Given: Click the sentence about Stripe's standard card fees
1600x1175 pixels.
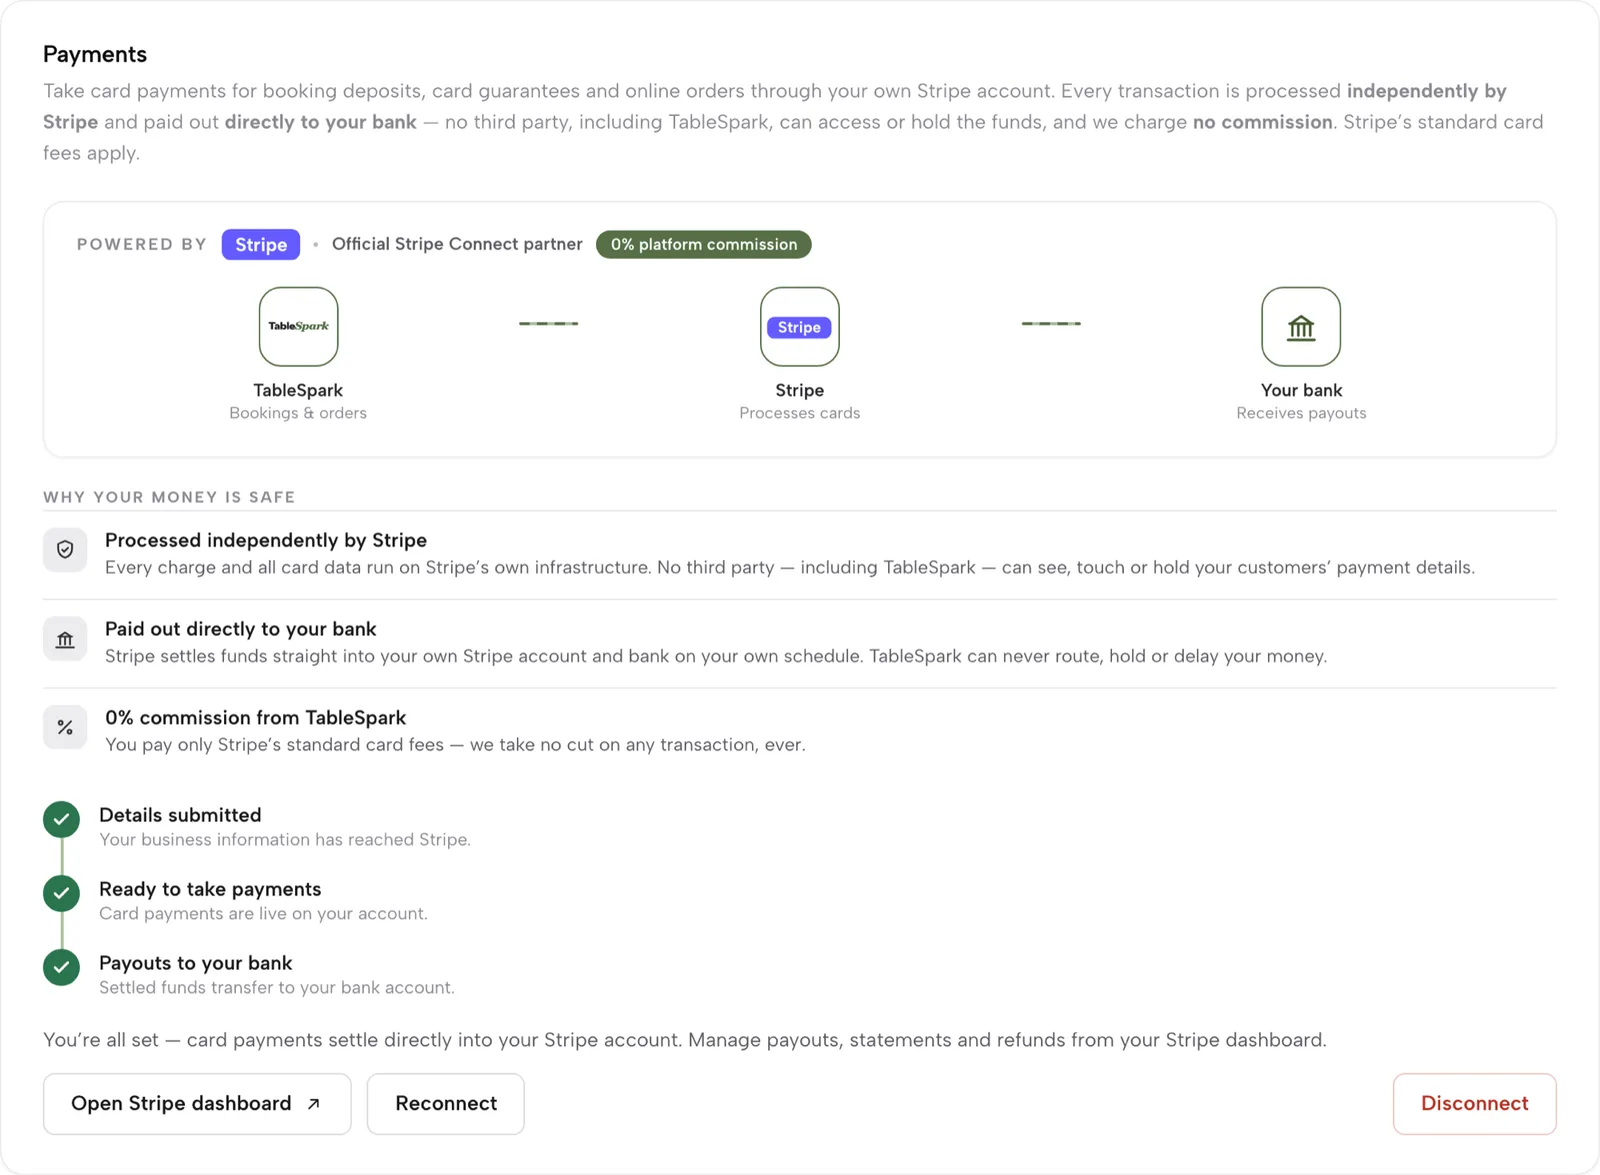Looking at the screenshot, I should 455,745.
